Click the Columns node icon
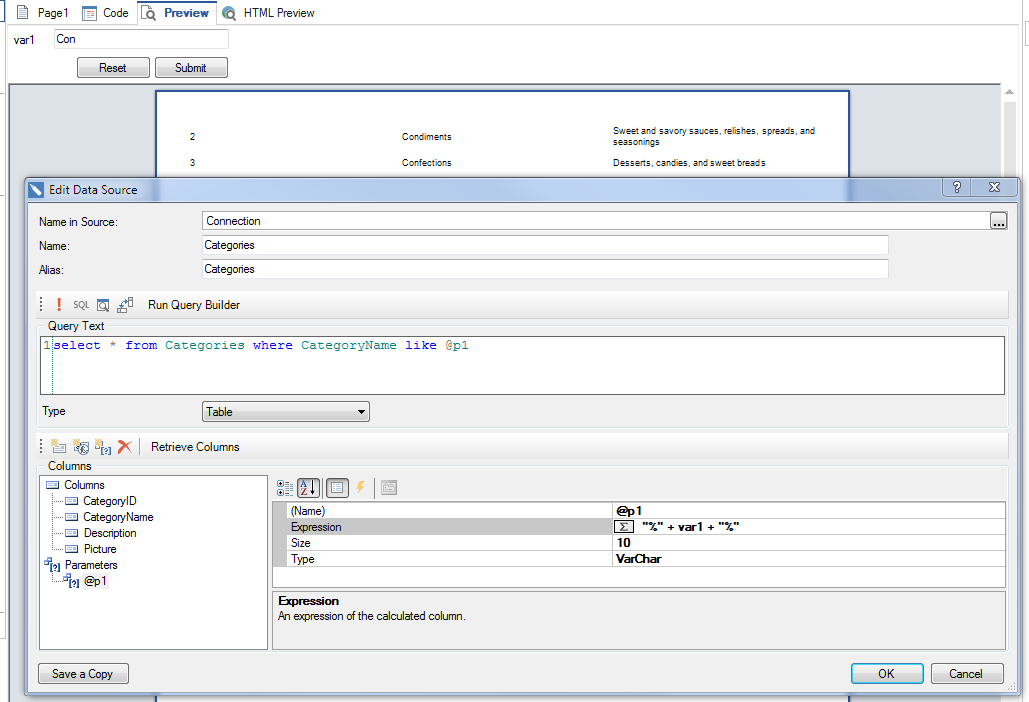1029x702 pixels. click(52, 485)
